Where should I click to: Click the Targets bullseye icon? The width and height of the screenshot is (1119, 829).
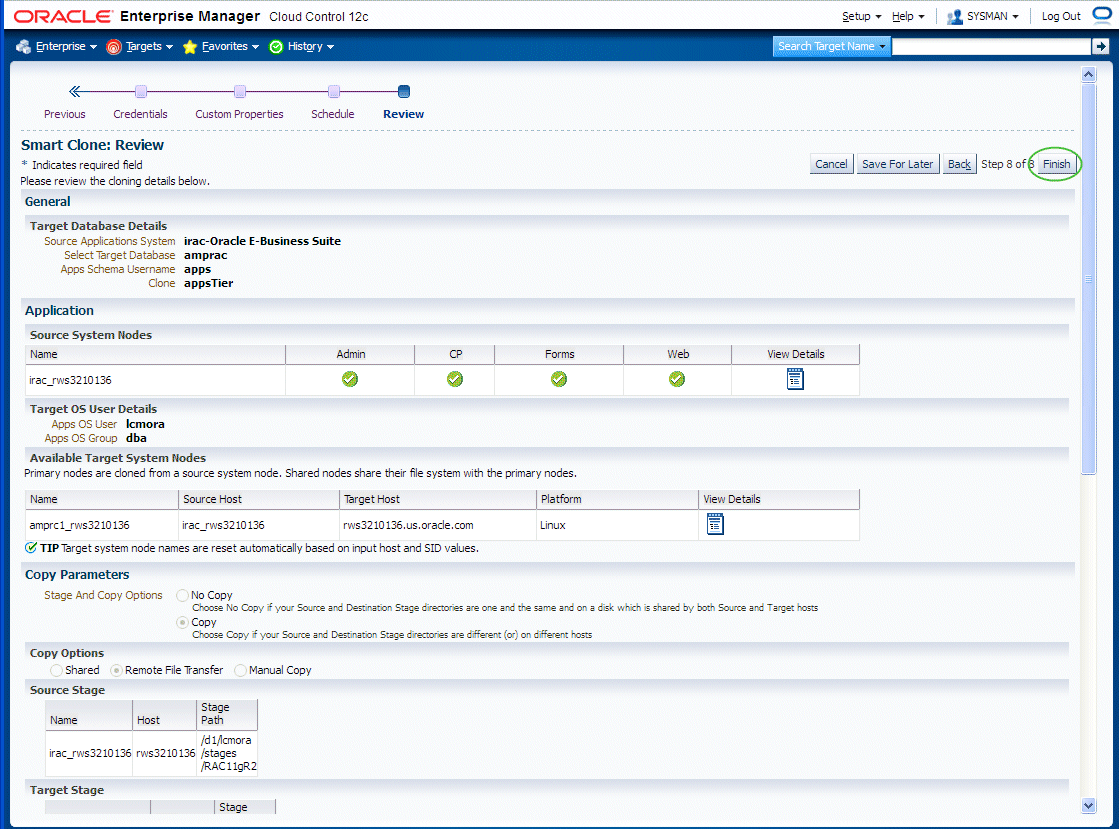[x=113, y=46]
